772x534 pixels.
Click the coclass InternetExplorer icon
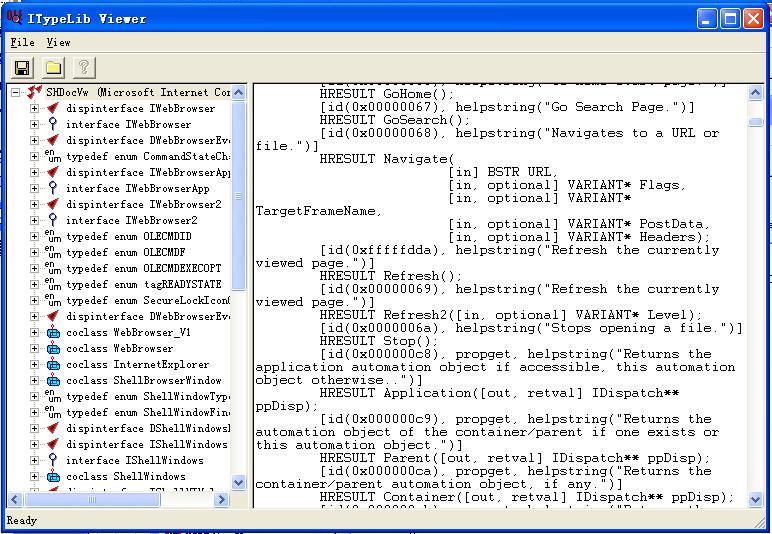tap(53, 365)
